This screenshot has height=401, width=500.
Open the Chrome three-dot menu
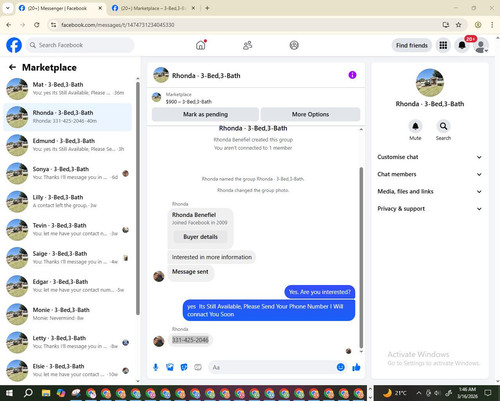pyautogui.click(x=492, y=25)
